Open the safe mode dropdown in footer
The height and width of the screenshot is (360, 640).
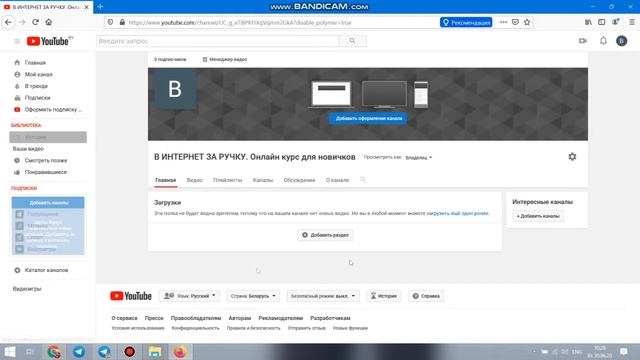pyautogui.click(x=323, y=296)
